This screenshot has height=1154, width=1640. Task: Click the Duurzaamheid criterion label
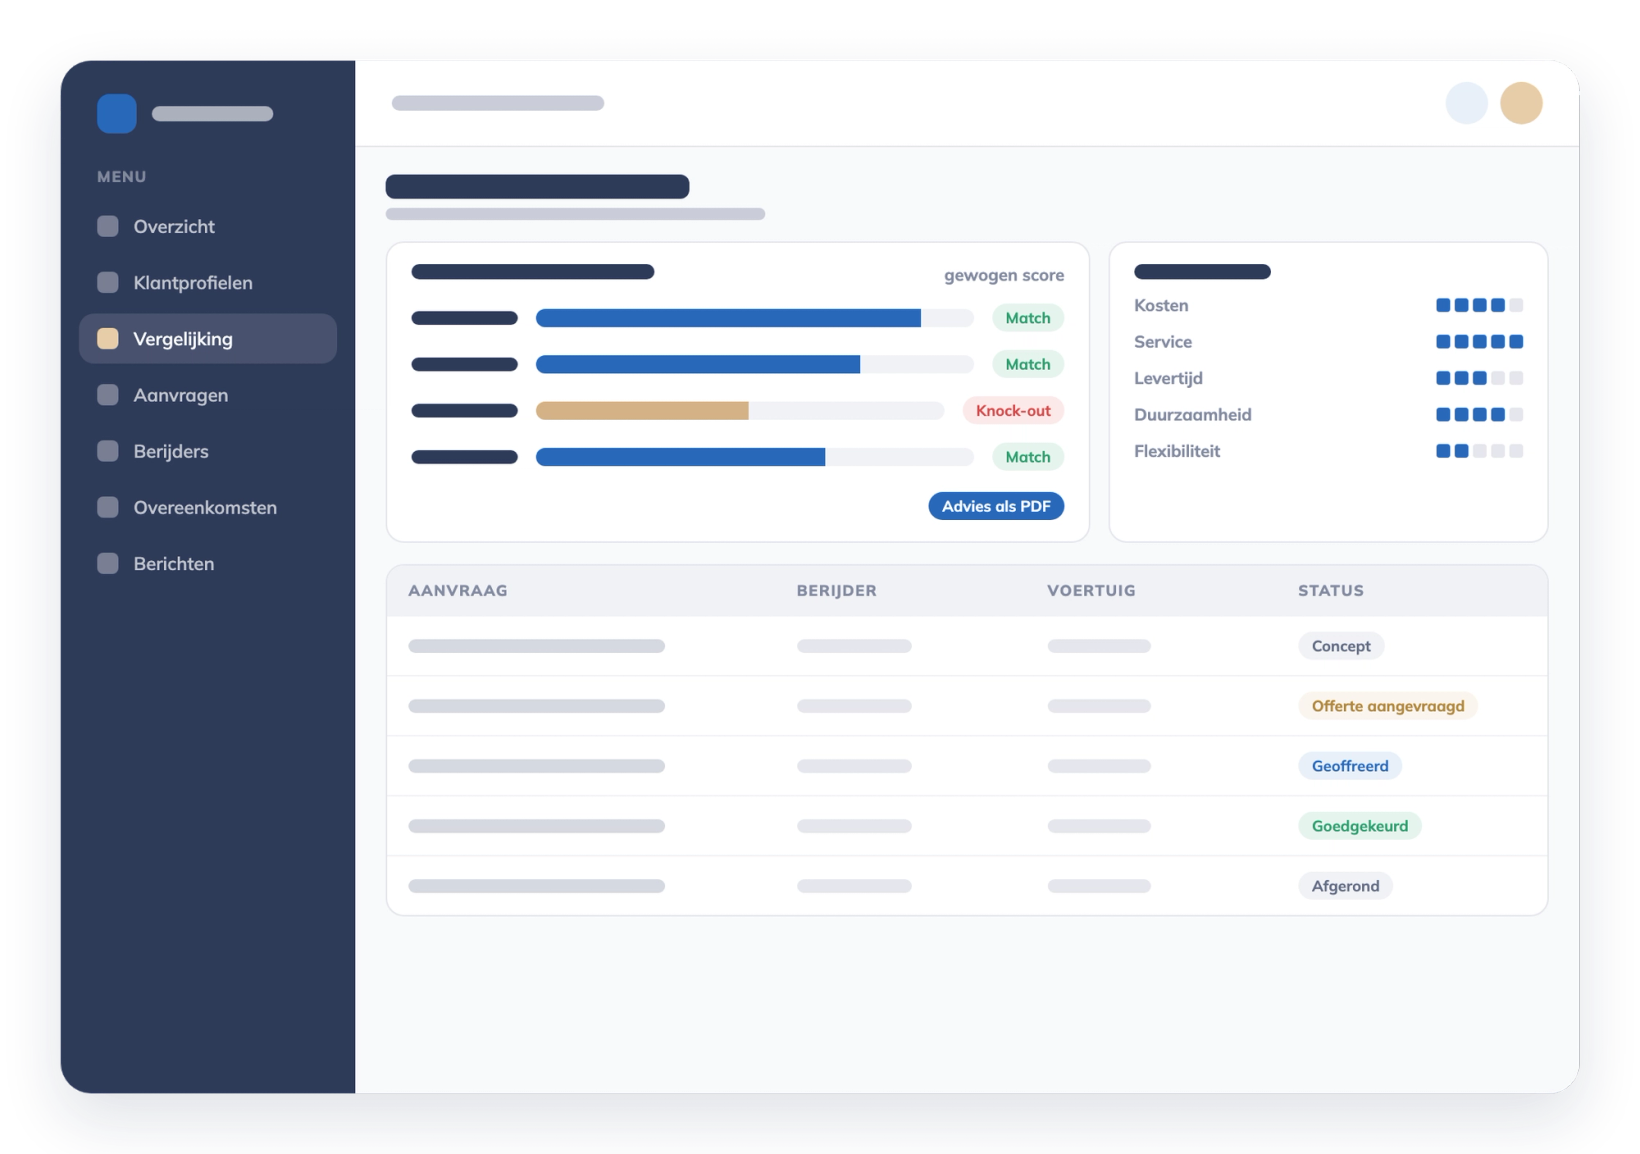(1193, 414)
